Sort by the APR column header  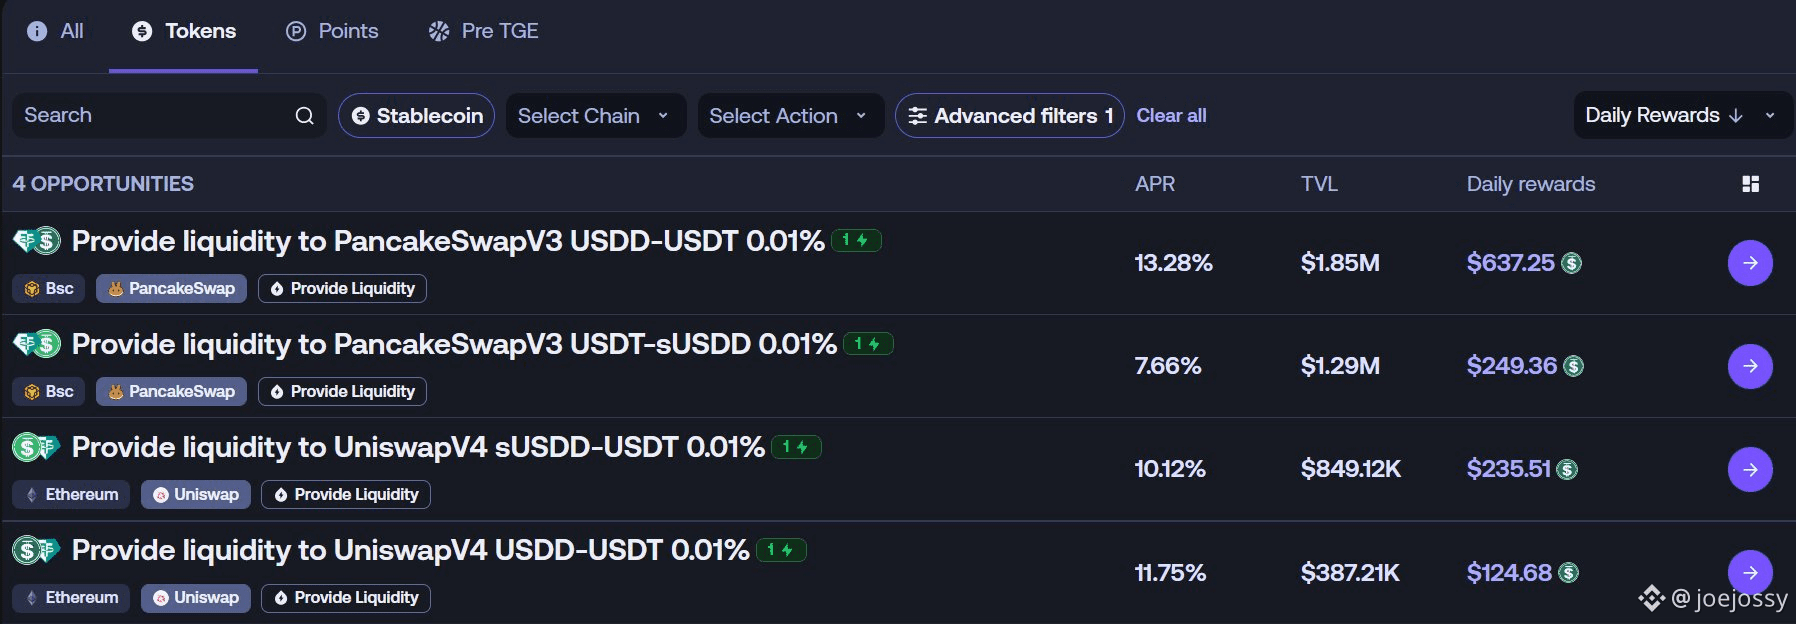click(x=1155, y=184)
